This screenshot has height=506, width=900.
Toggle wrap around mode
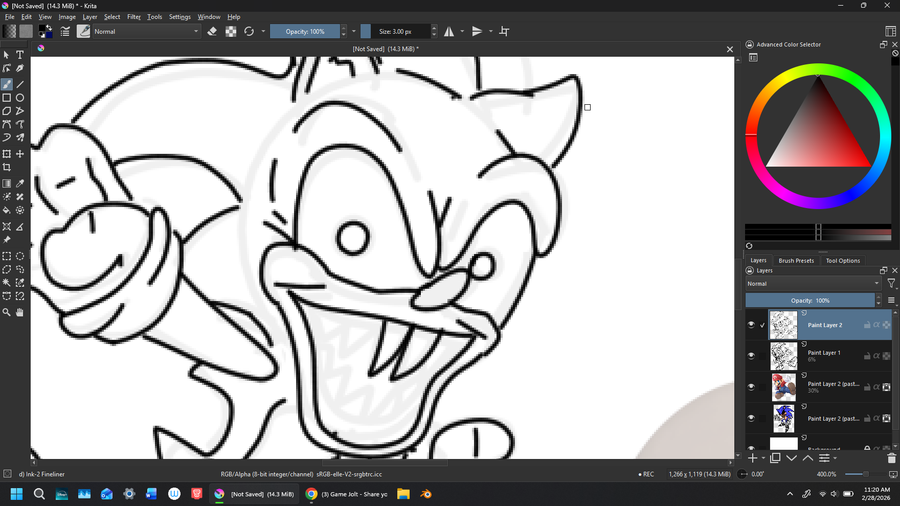tap(504, 32)
